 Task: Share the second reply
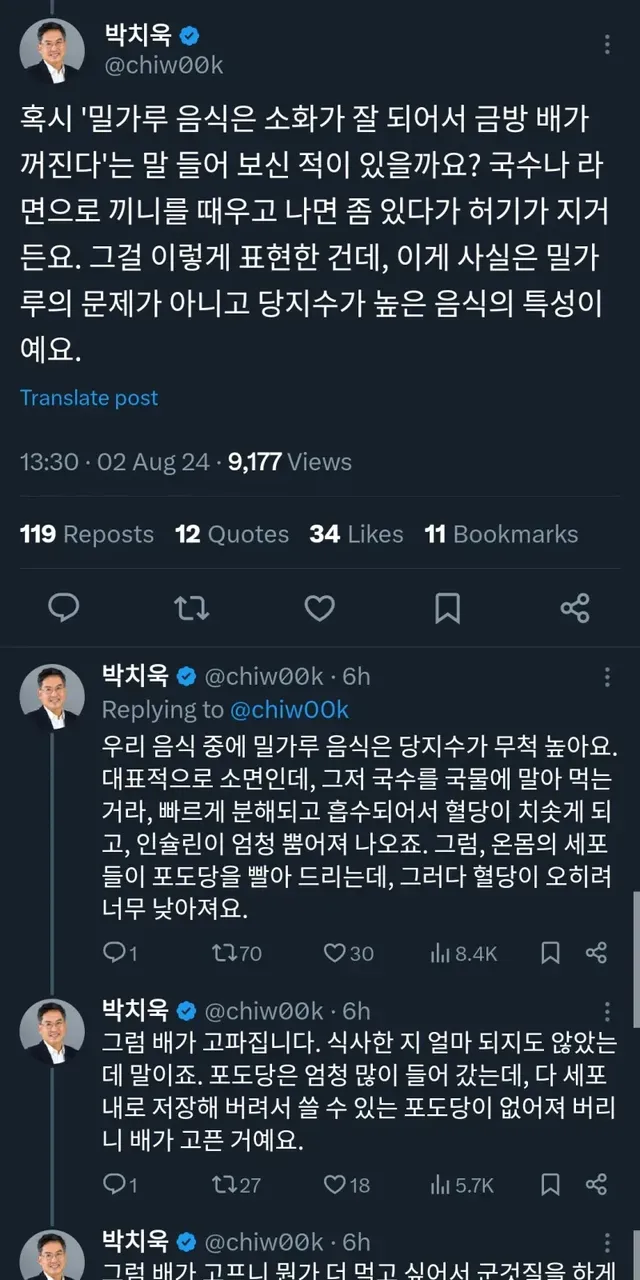pyautogui.click(x=596, y=1185)
